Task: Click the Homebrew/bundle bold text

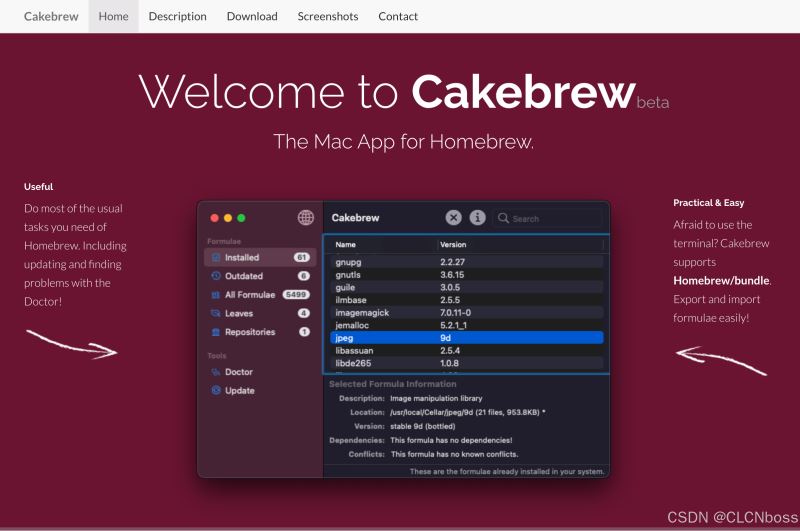Action: tap(721, 281)
